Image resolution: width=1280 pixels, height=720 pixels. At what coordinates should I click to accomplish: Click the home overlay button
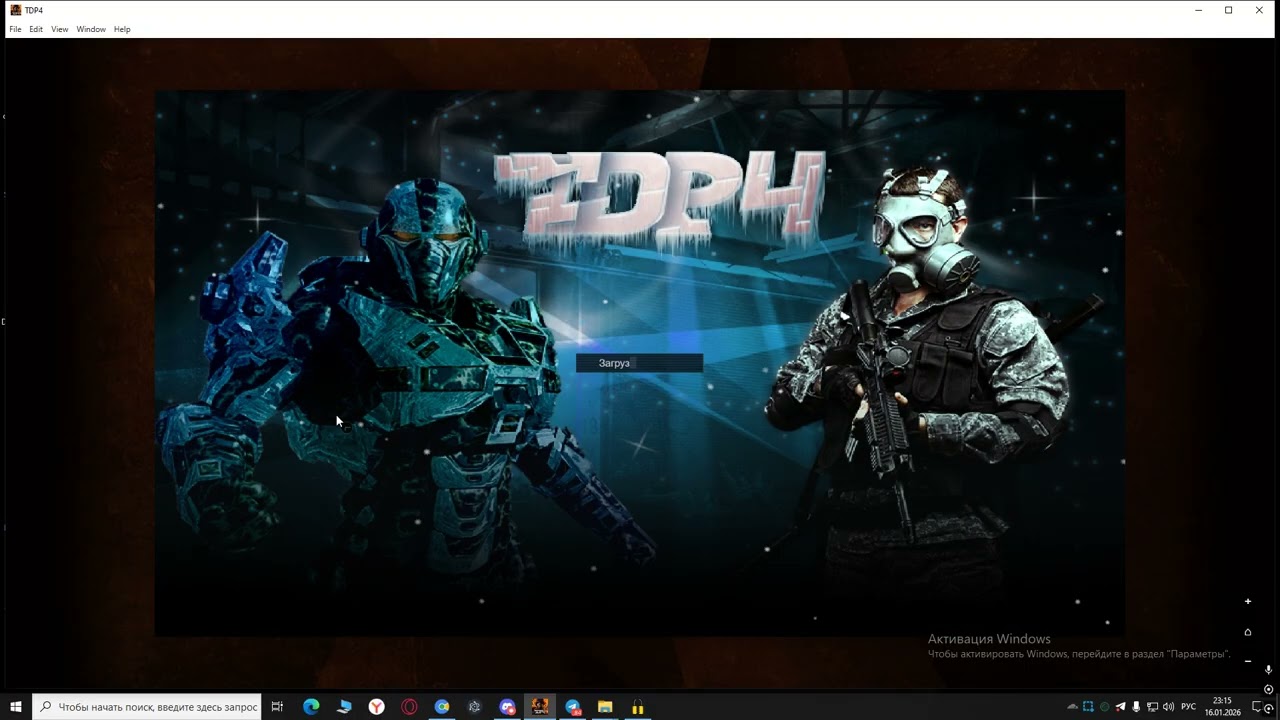tap(1248, 631)
